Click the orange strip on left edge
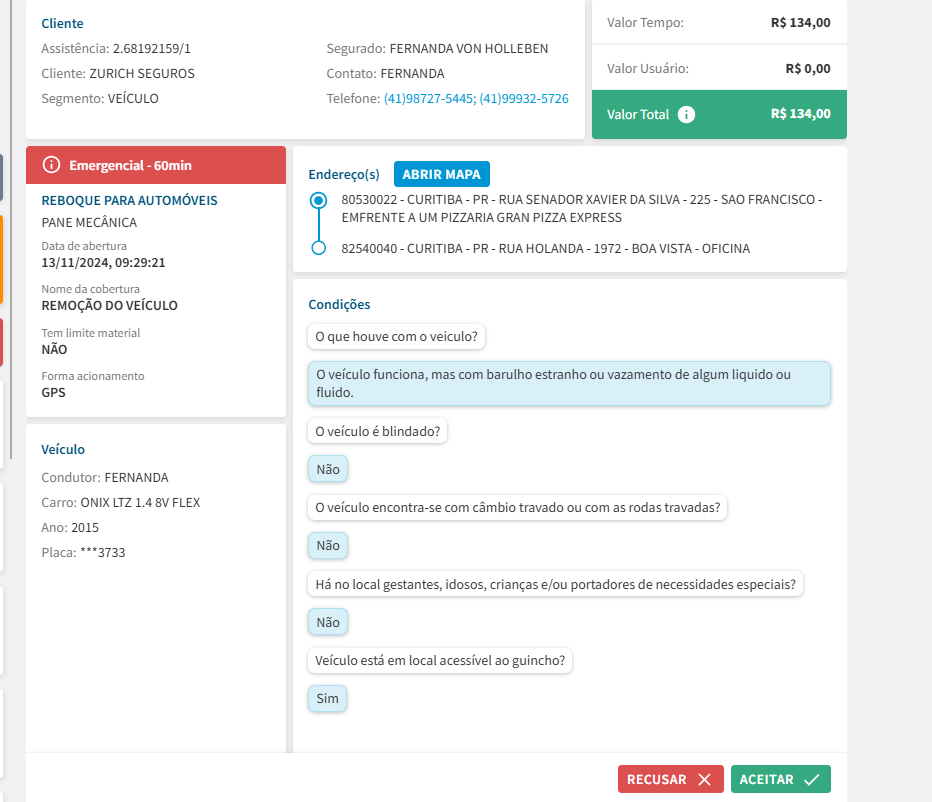The image size is (932, 802). [x=1, y=258]
